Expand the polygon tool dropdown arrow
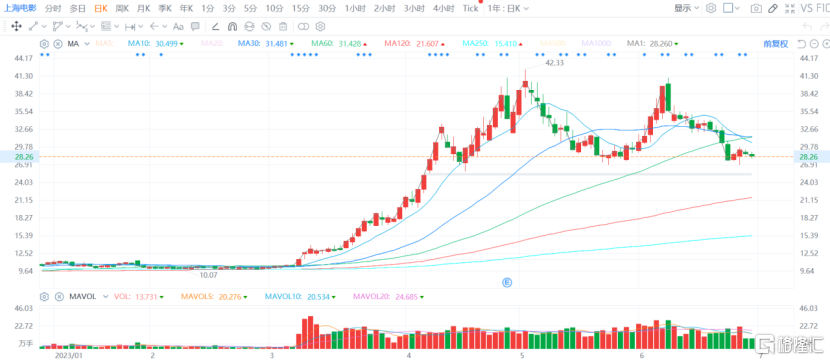This screenshot has width=830, height=361. click(x=69, y=26)
